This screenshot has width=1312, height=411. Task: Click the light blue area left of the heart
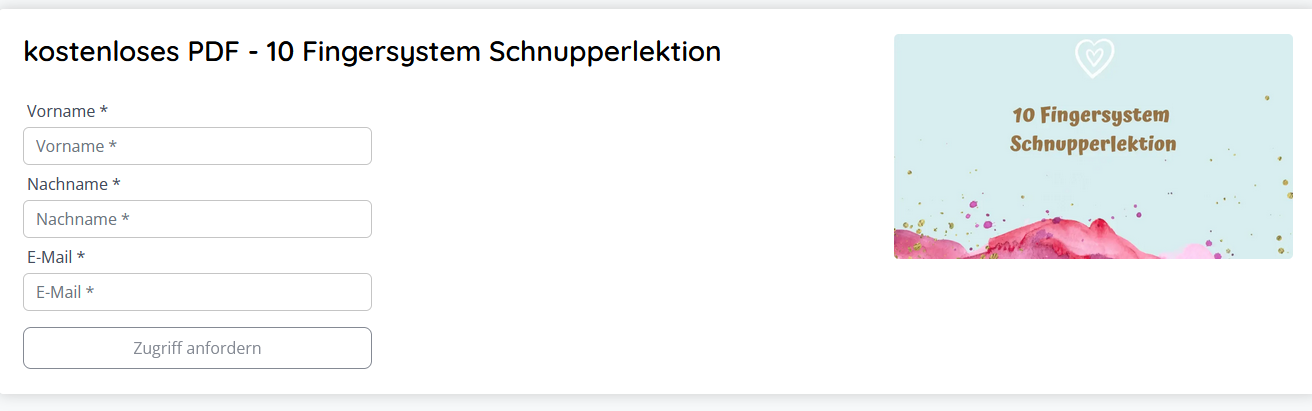click(980, 60)
